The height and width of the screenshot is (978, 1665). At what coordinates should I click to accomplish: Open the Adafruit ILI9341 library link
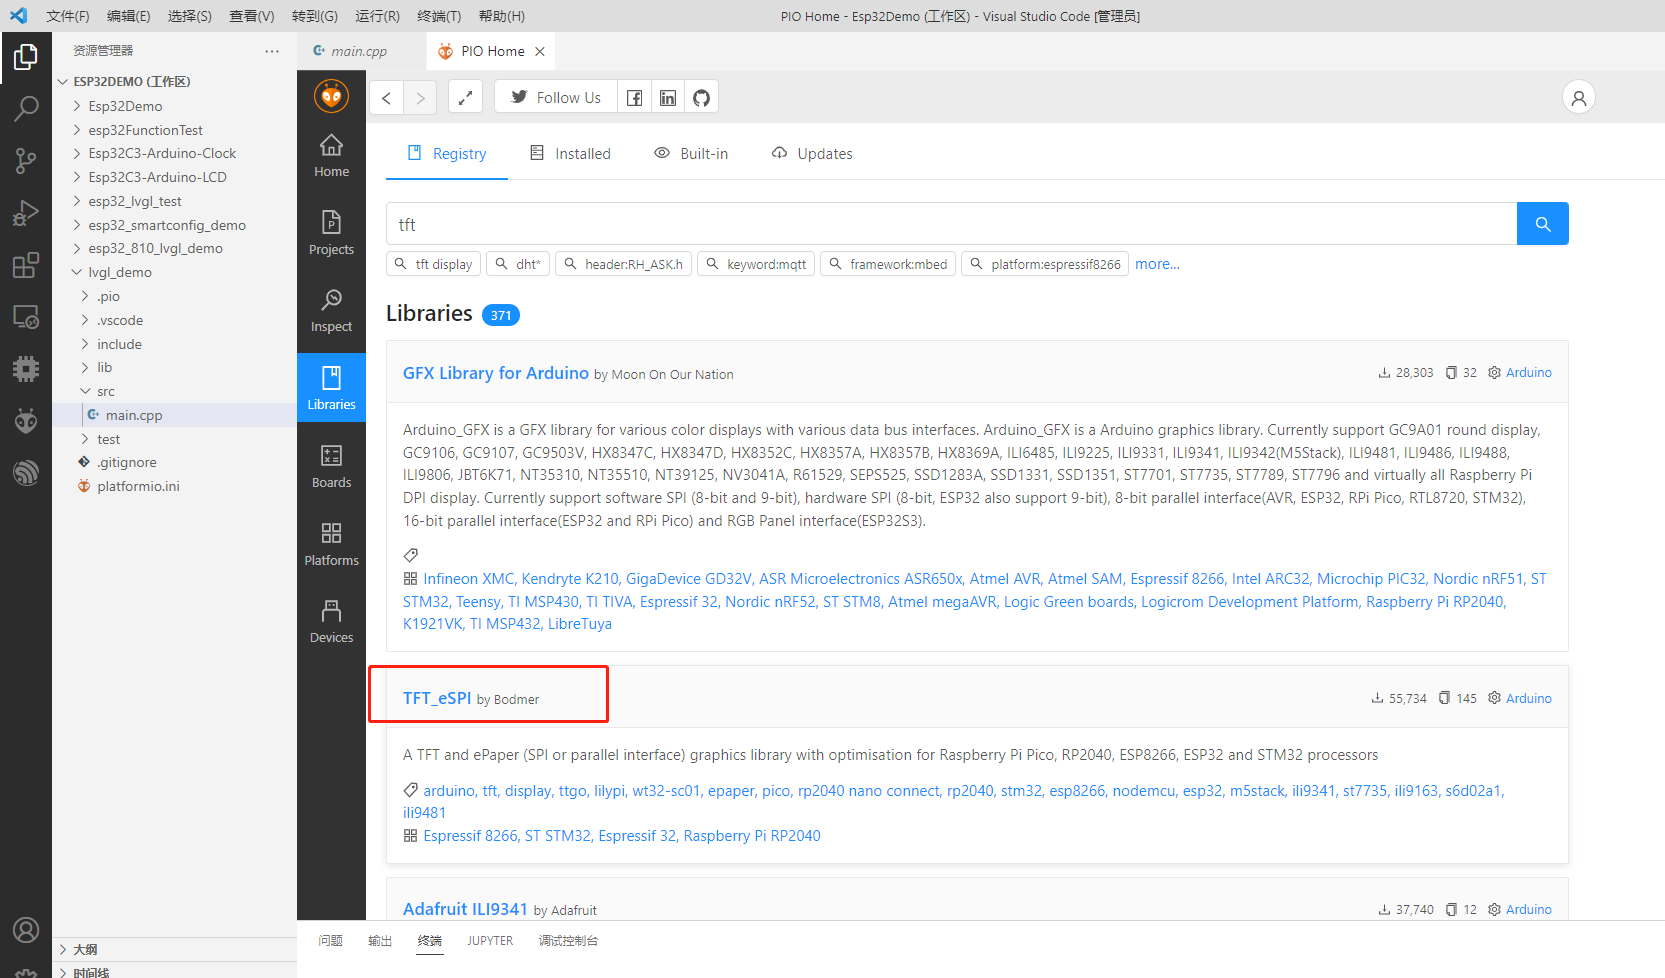point(465,909)
